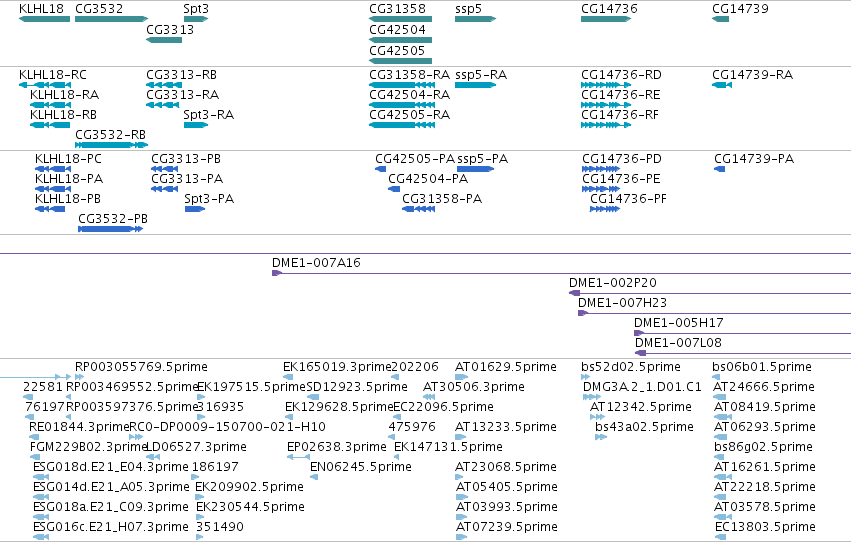Click protein CG3532-PB
The height and width of the screenshot is (542, 851).
[x=111, y=229]
